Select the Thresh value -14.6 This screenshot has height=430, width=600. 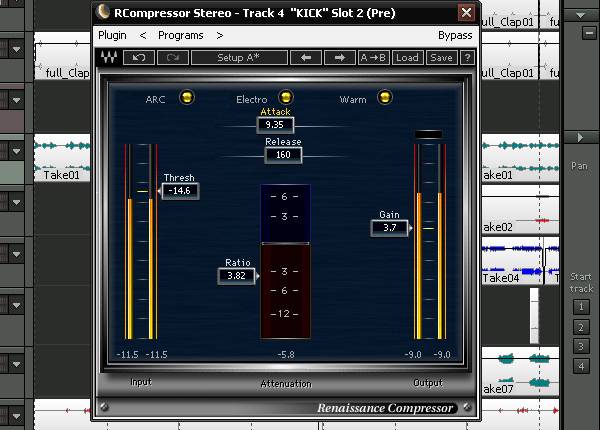tap(180, 191)
